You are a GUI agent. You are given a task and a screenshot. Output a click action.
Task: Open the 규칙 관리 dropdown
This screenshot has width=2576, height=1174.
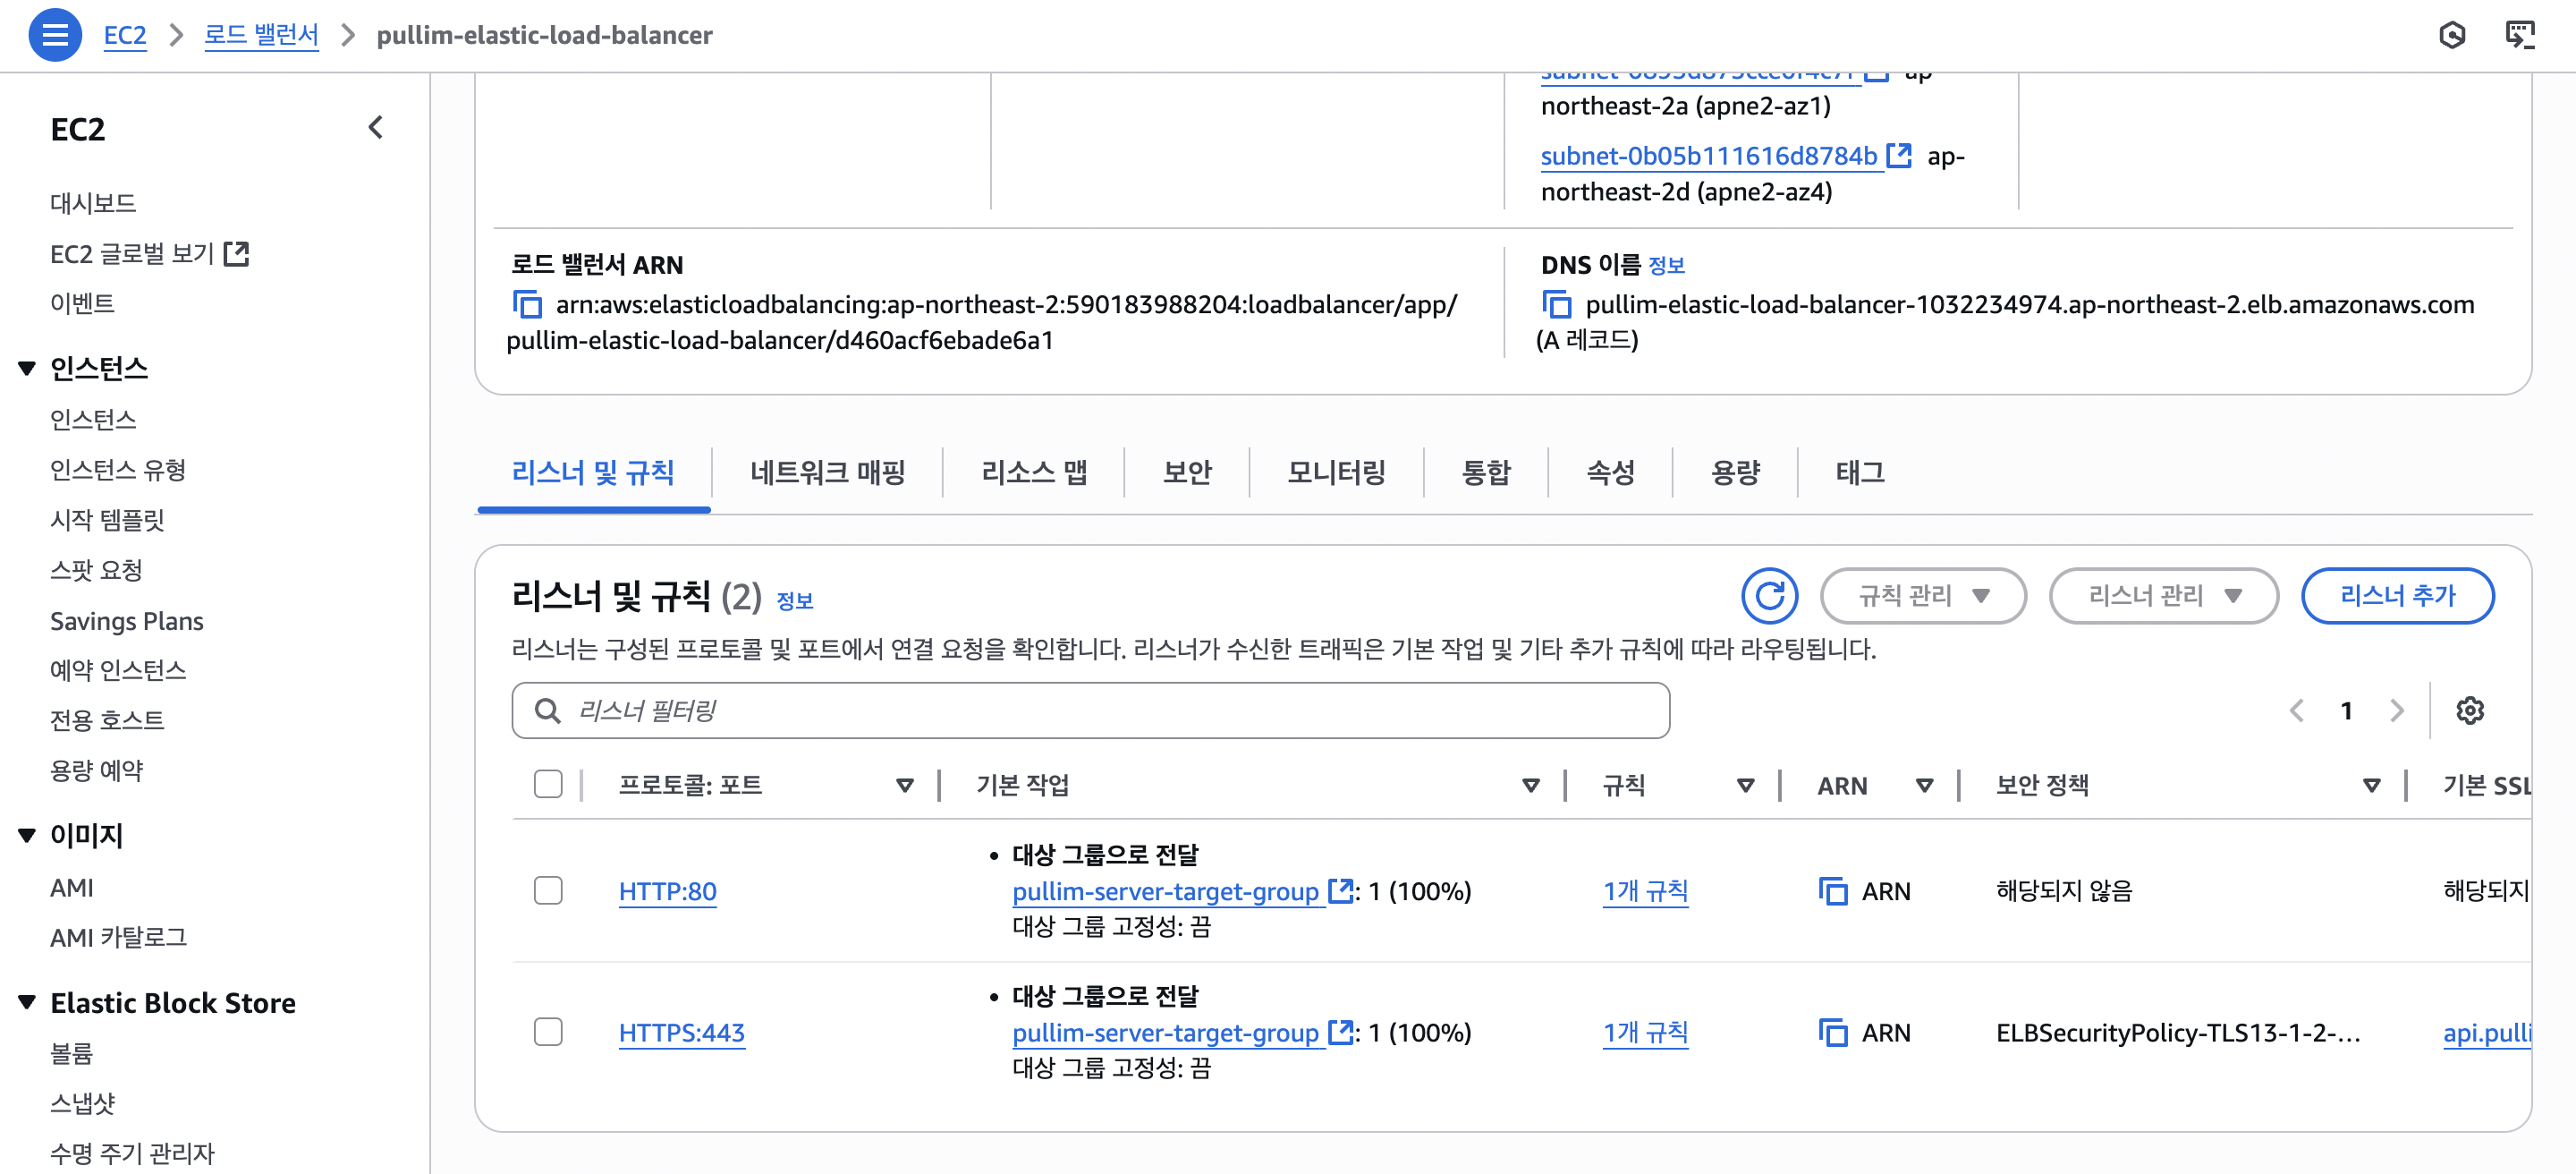(1922, 596)
